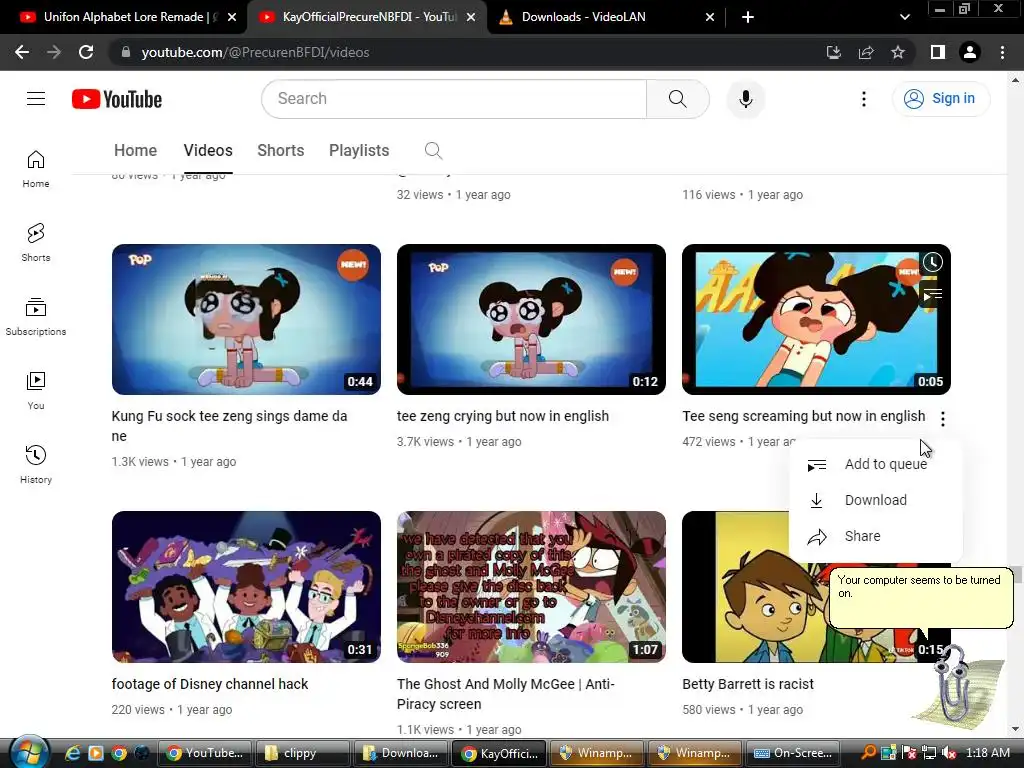This screenshot has width=1024, height=768.
Task: Click title 'Tee seng screaming but now in english'
Action: click(x=804, y=416)
